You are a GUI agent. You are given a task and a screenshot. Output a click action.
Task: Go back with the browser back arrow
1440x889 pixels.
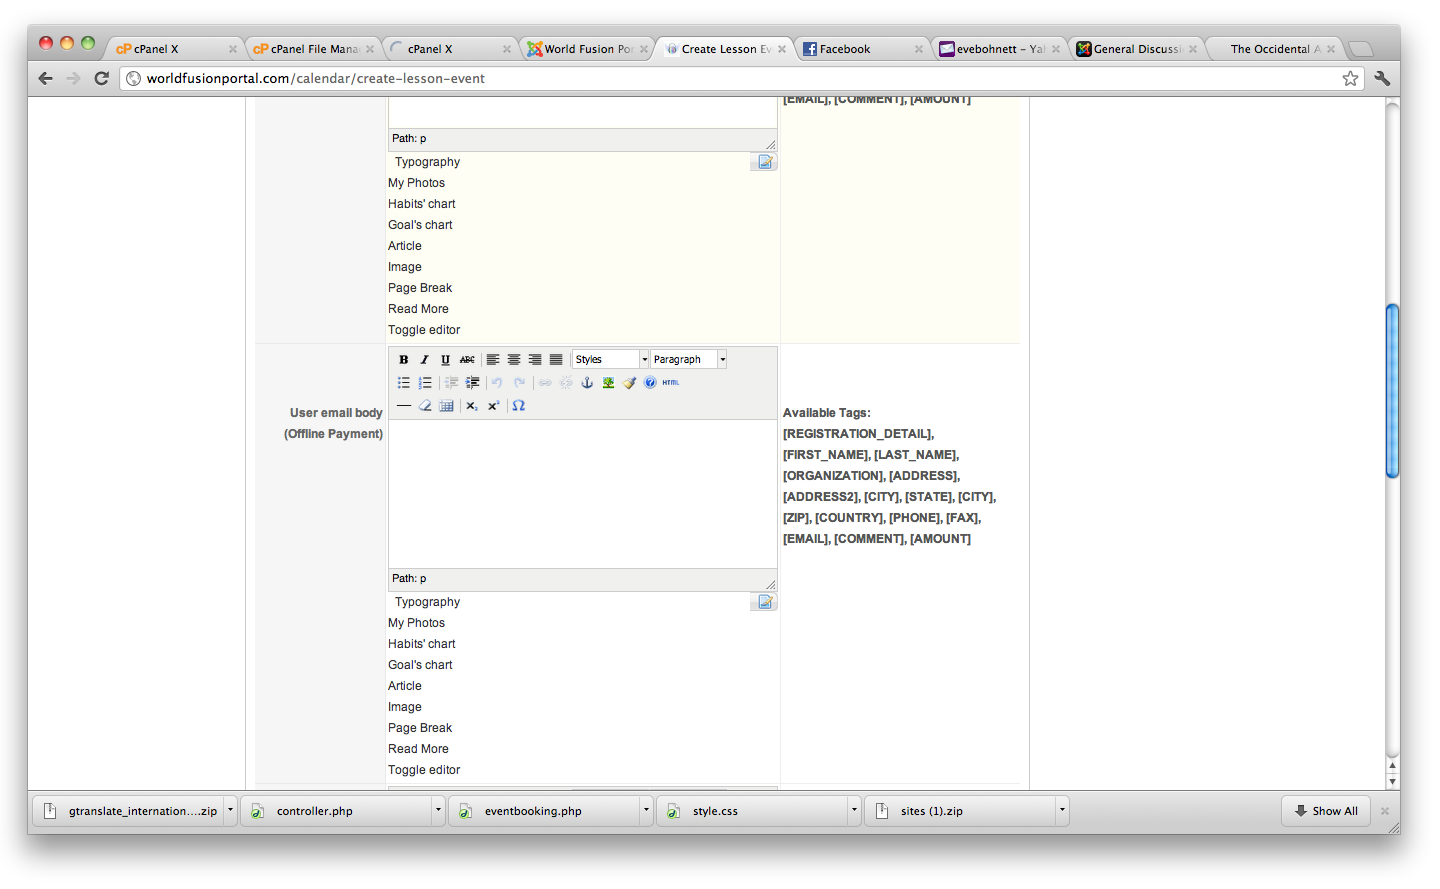(45, 78)
